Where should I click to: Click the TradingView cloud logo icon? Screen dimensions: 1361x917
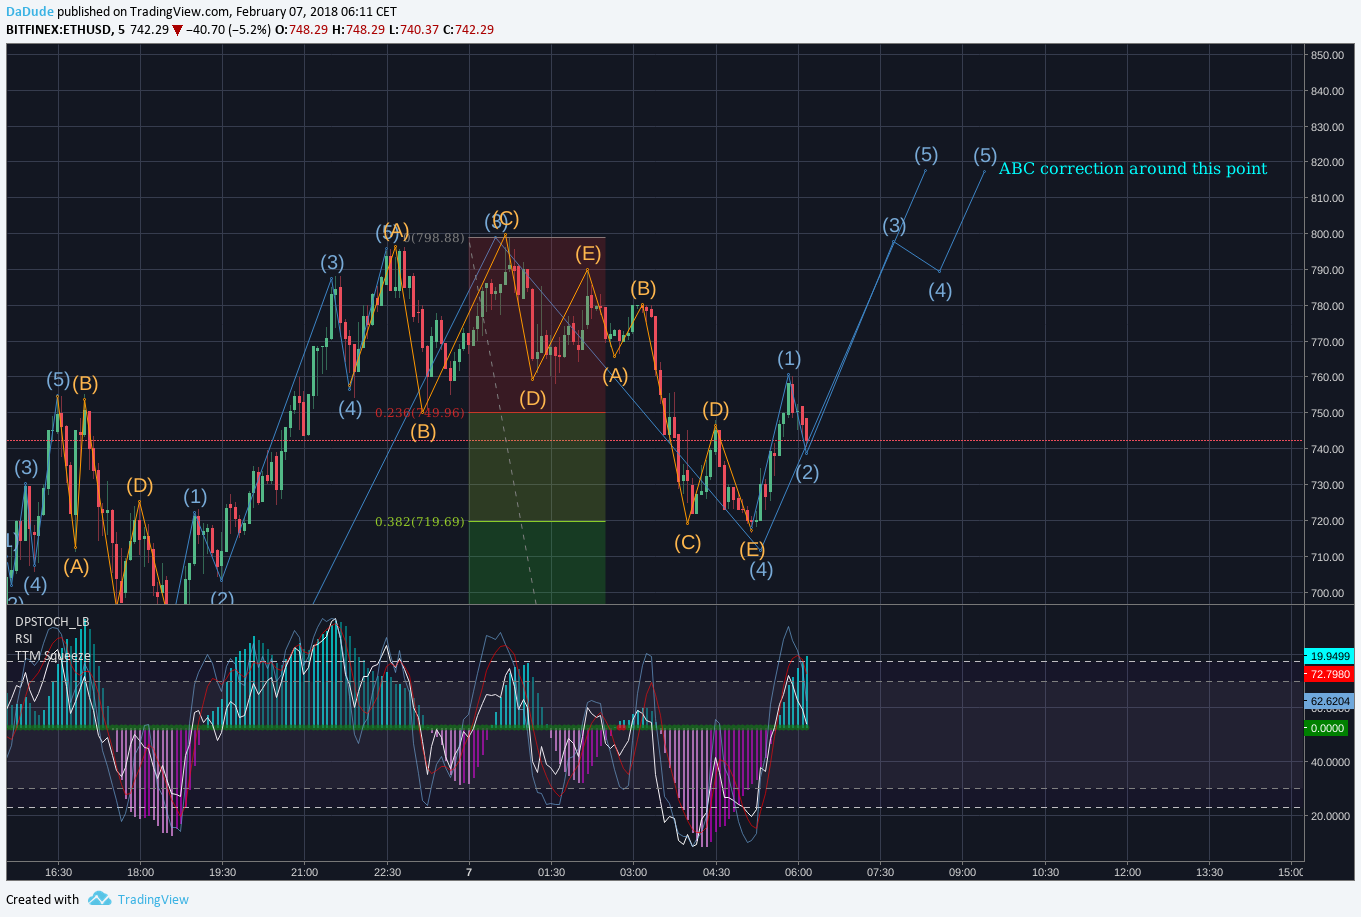point(99,899)
